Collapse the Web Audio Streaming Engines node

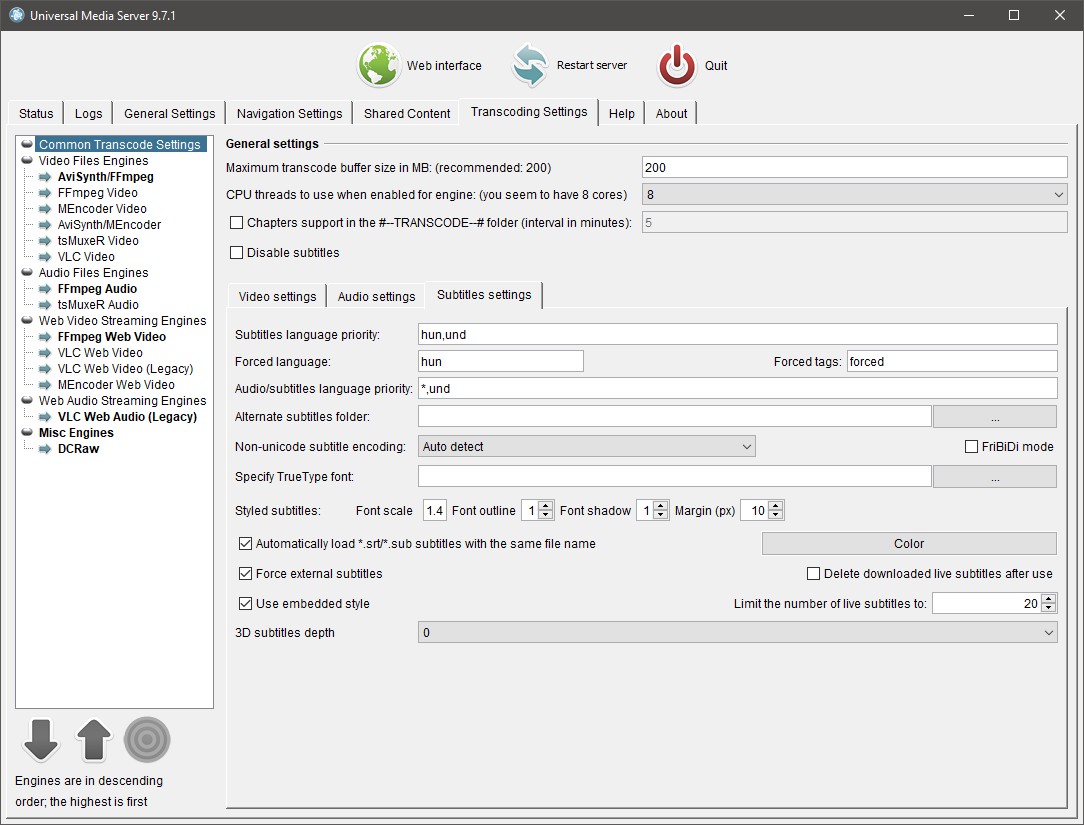[27, 400]
